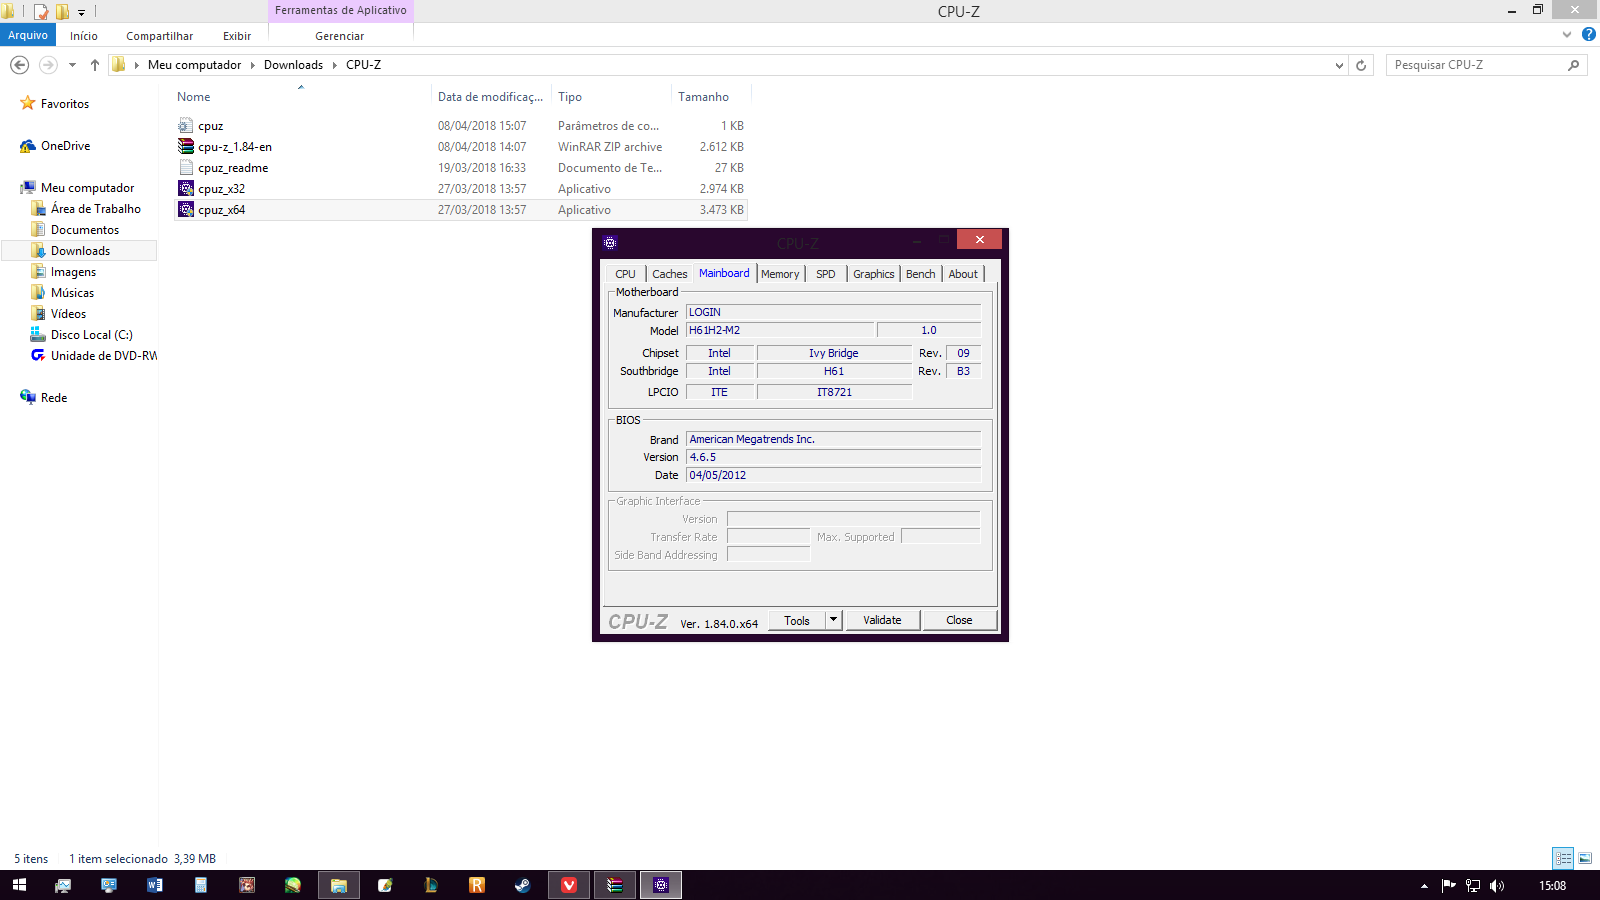Open Word from the taskbar
Image resolution: width=1600 pixels, height=900 pixels.
pyautogui.click(x=155, y=885)
